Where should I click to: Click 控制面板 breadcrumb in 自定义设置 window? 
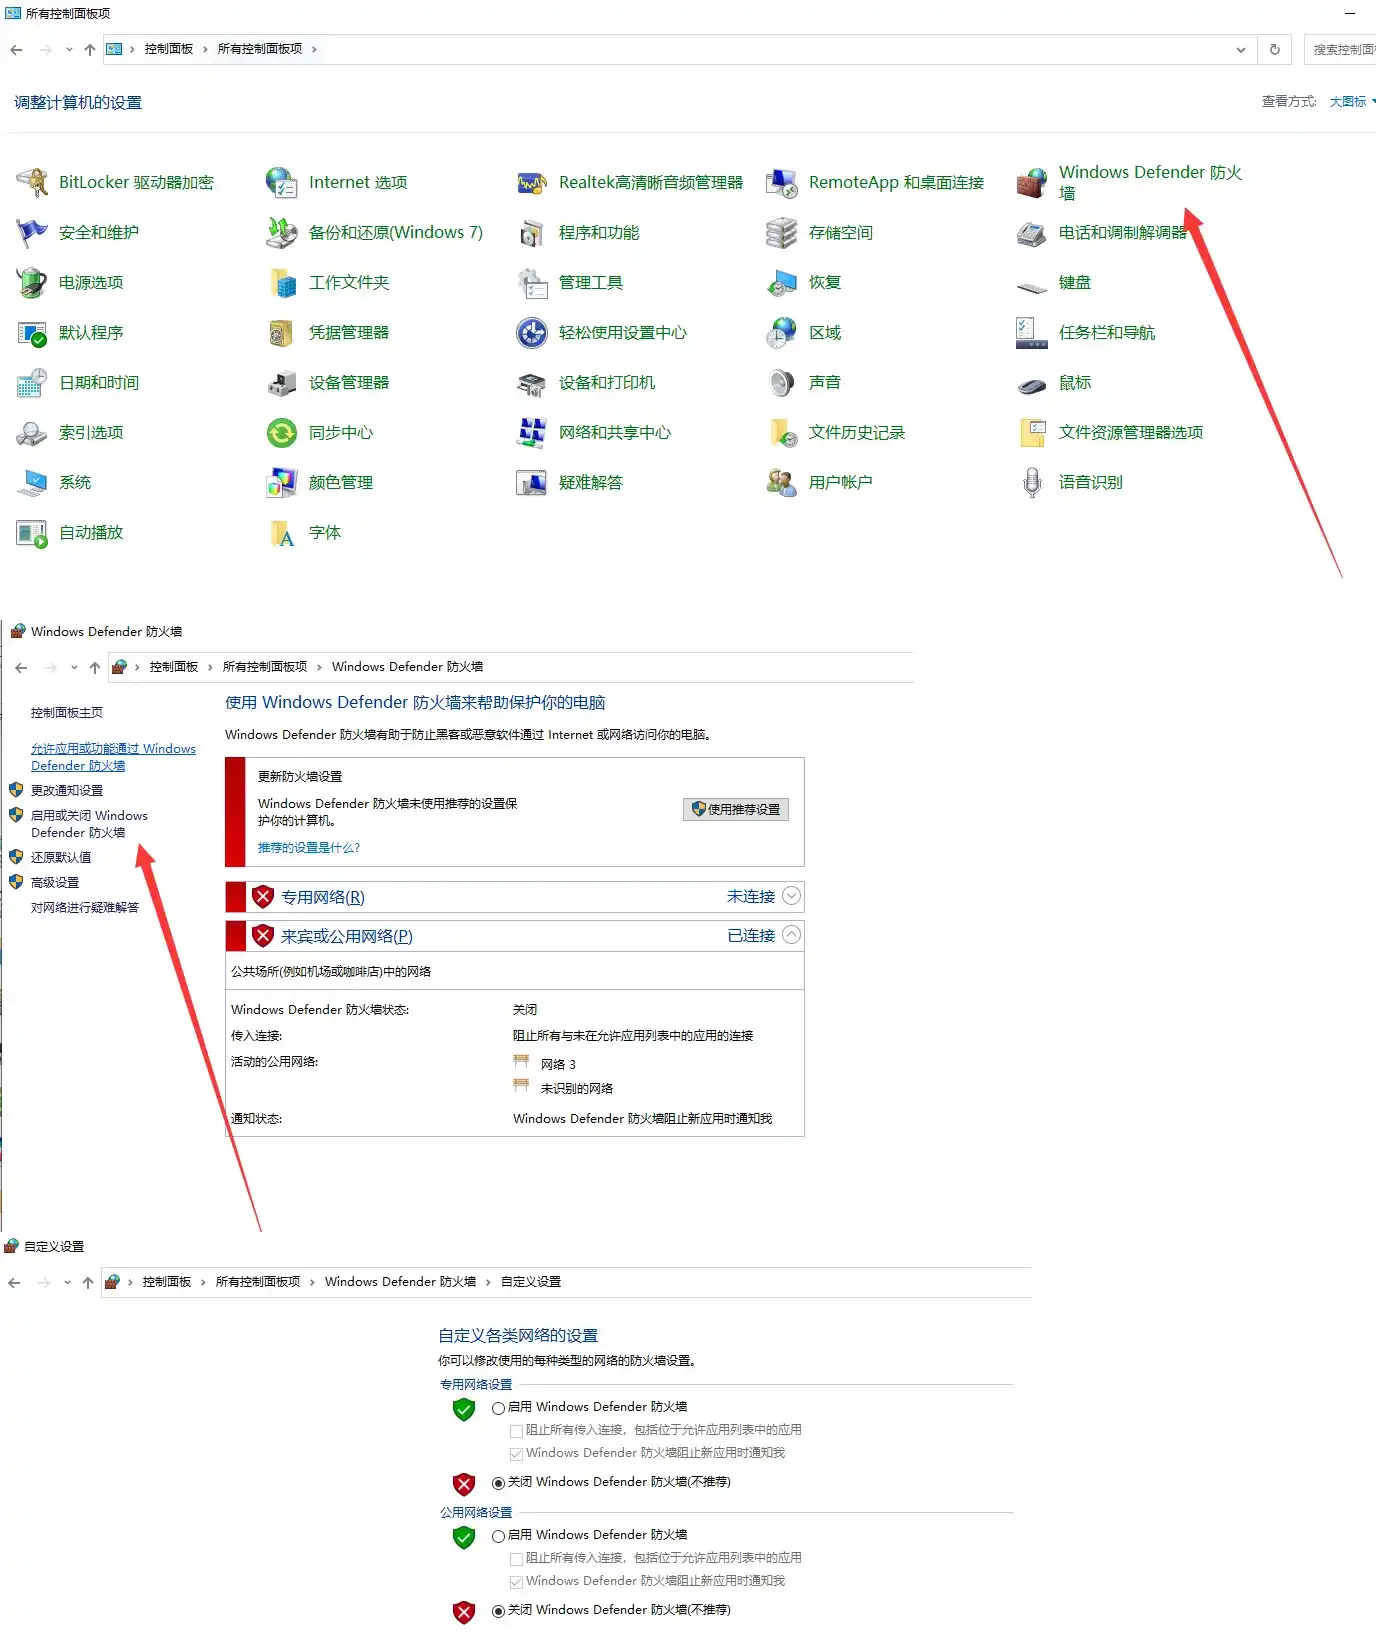(167, 1282)
